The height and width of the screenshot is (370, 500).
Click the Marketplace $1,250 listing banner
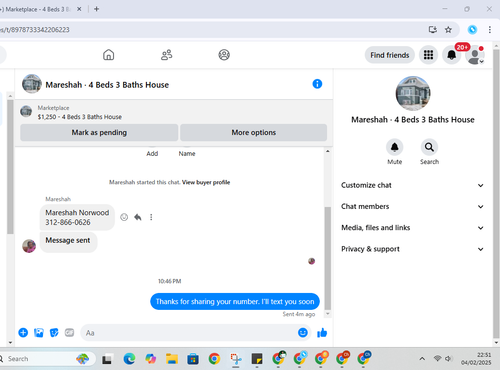click(x=173, y=112)
